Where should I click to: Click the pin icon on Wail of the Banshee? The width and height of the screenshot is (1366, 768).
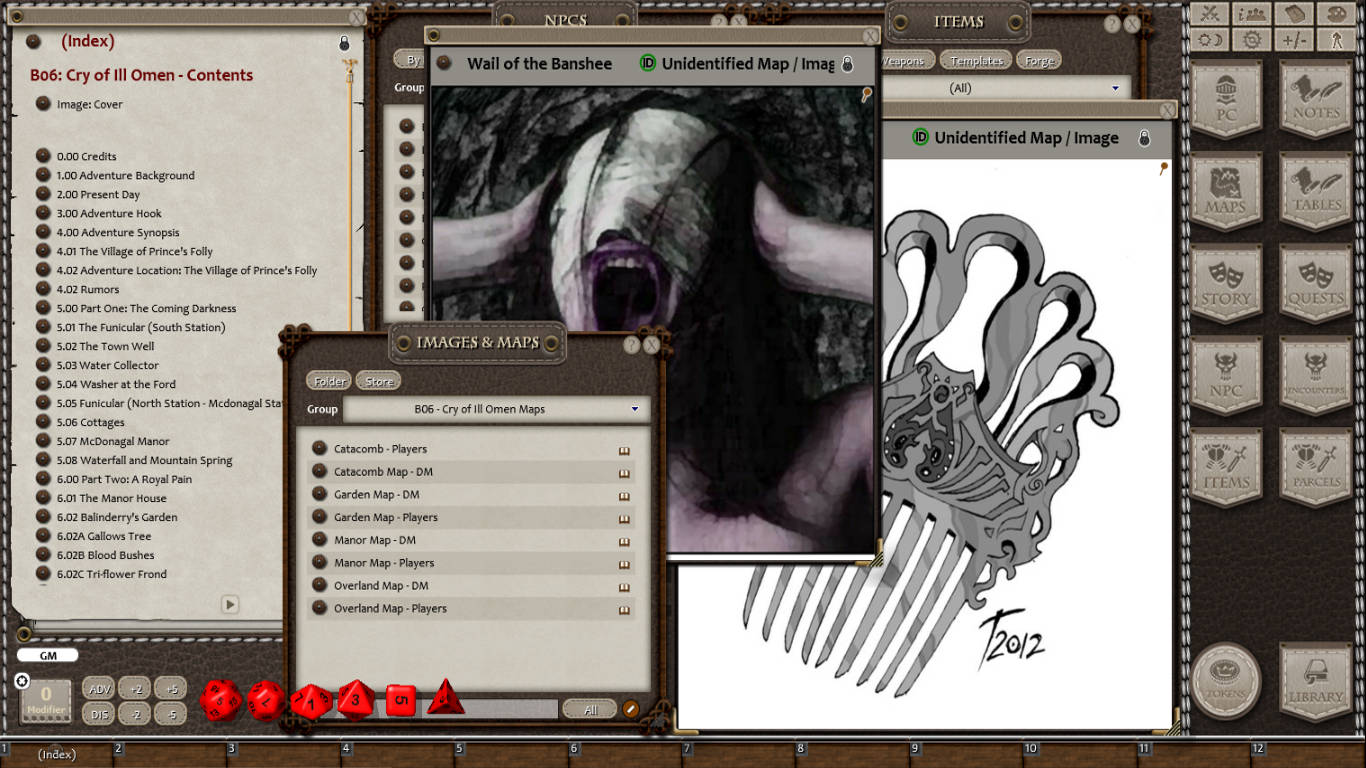[869, 92]
